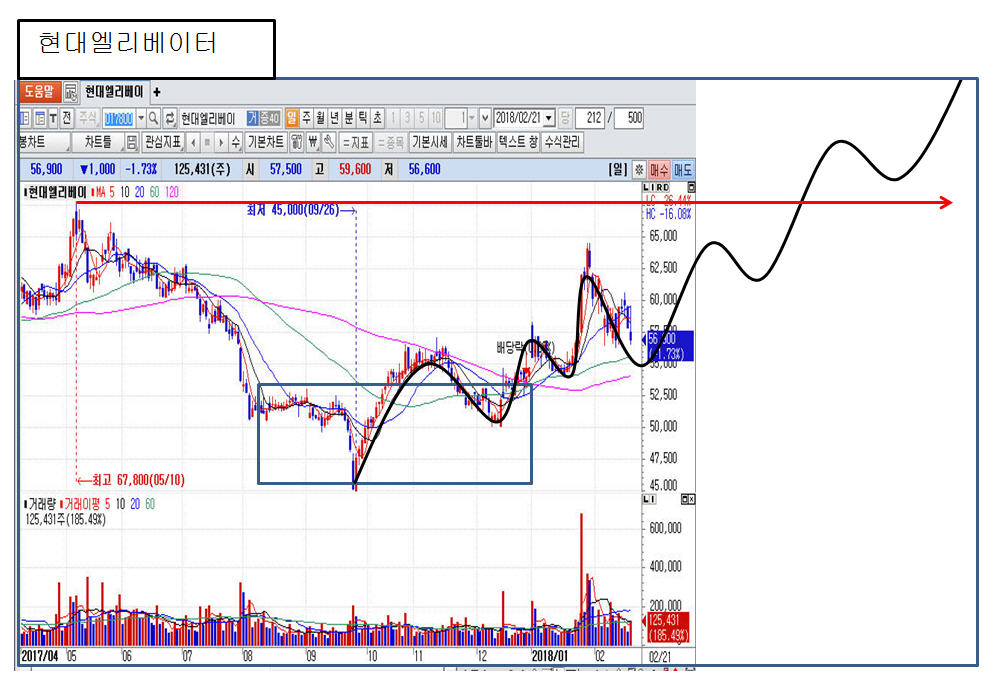Switch to the monthly (월) chart period
Image resolution: width=995 pixels, height=691 pixels.
[320, 118]
